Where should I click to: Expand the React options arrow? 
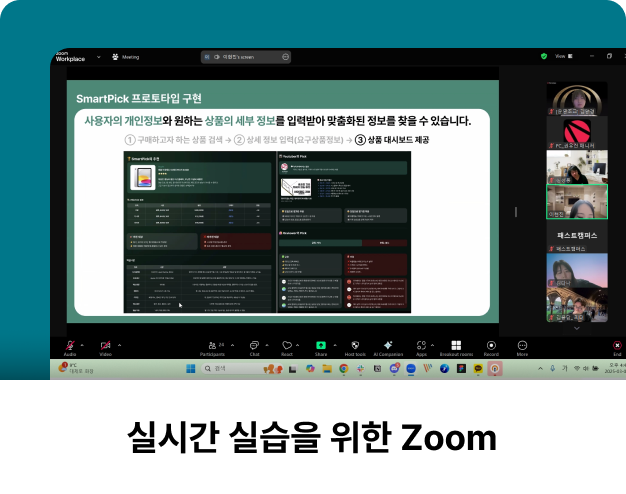click(x=297, y=345)
